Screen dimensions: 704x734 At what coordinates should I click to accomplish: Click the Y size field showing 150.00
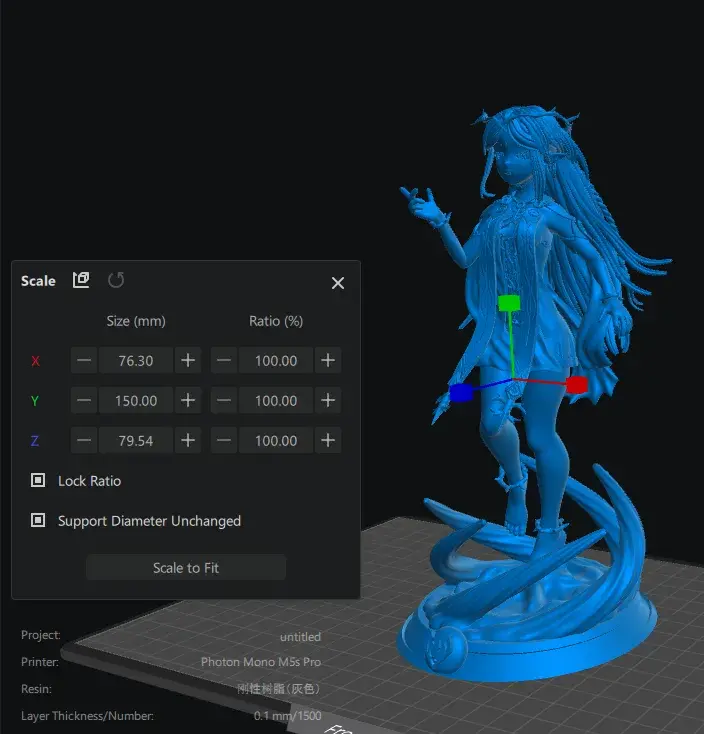(x=136, y=400)
